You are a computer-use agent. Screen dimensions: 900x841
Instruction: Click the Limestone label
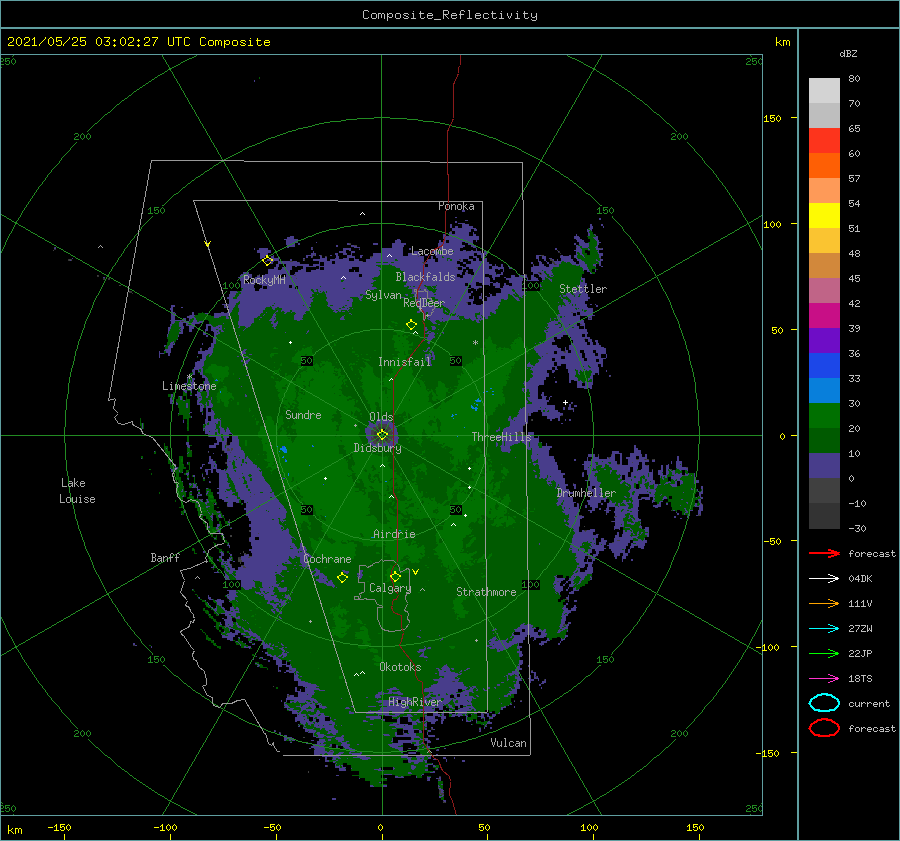pyautogui.click(x=189, y=386)
